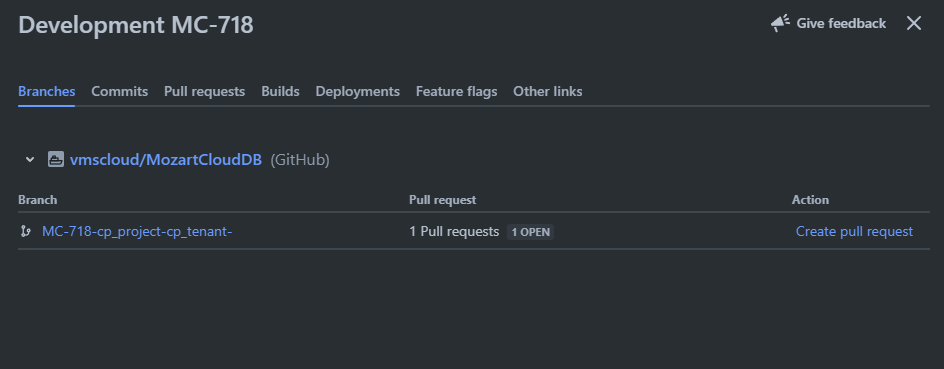This screenshot has height=369, width=944.
Task: Click the megaphone feedback icon
Action: coord(780,23)
